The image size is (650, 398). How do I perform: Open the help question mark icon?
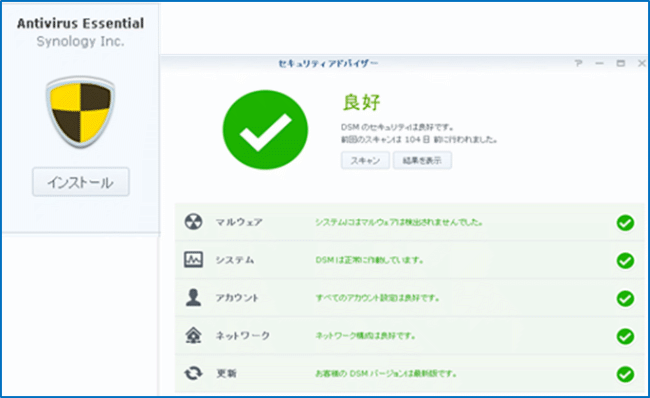(x=578, y=63)
